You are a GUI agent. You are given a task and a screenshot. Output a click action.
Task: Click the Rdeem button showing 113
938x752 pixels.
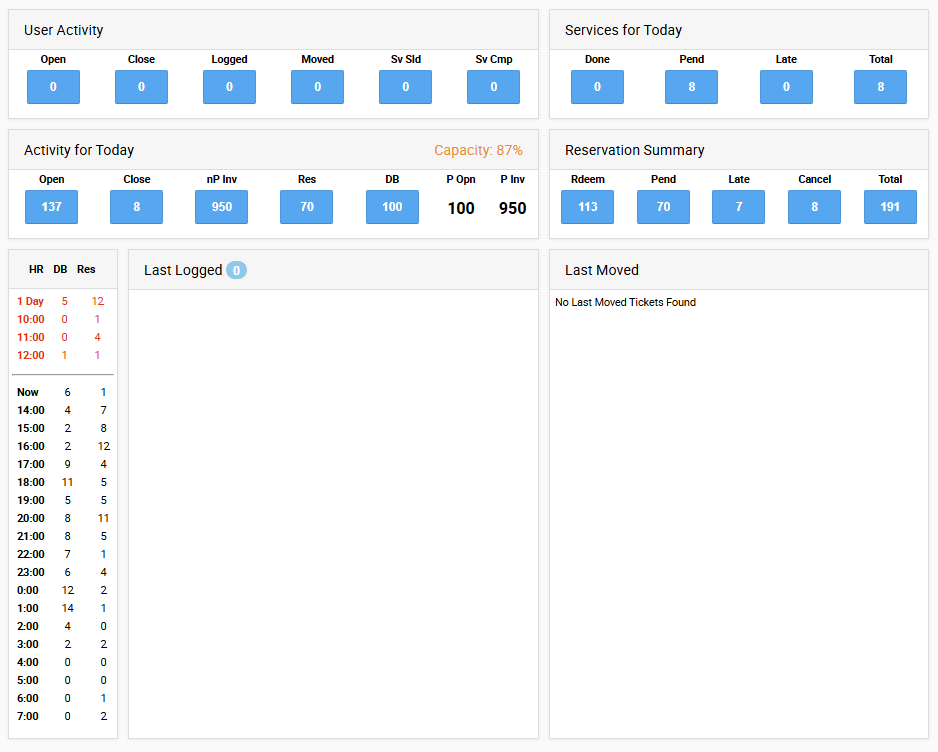587,207
